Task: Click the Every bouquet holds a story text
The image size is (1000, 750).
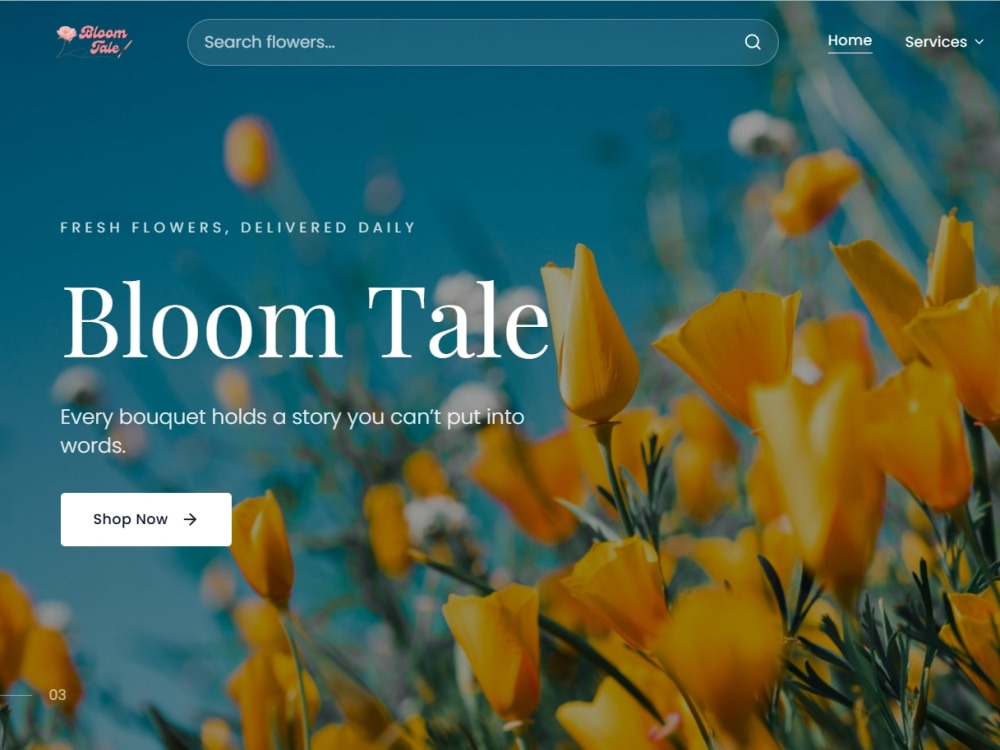Action: (292, 431)
